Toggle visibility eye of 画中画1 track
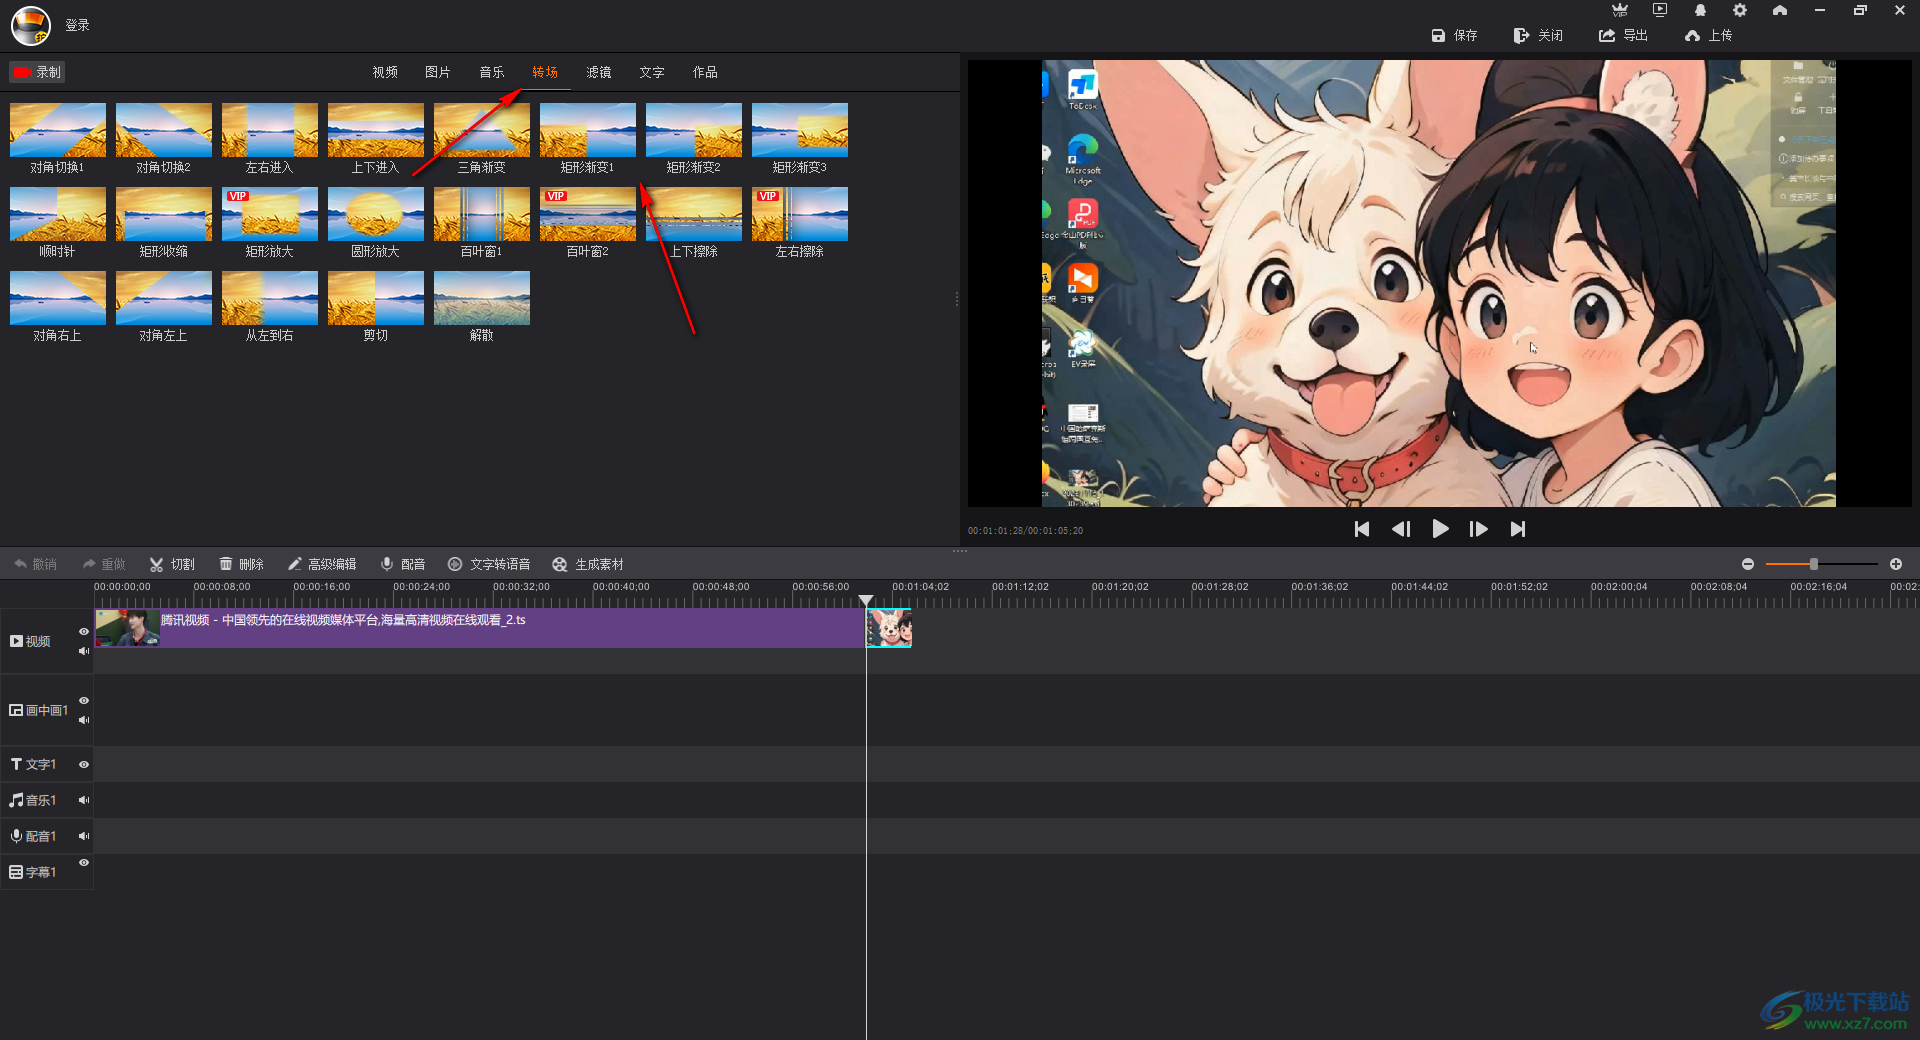This screenshot has width=1920, height=1040. click(84, 701)
